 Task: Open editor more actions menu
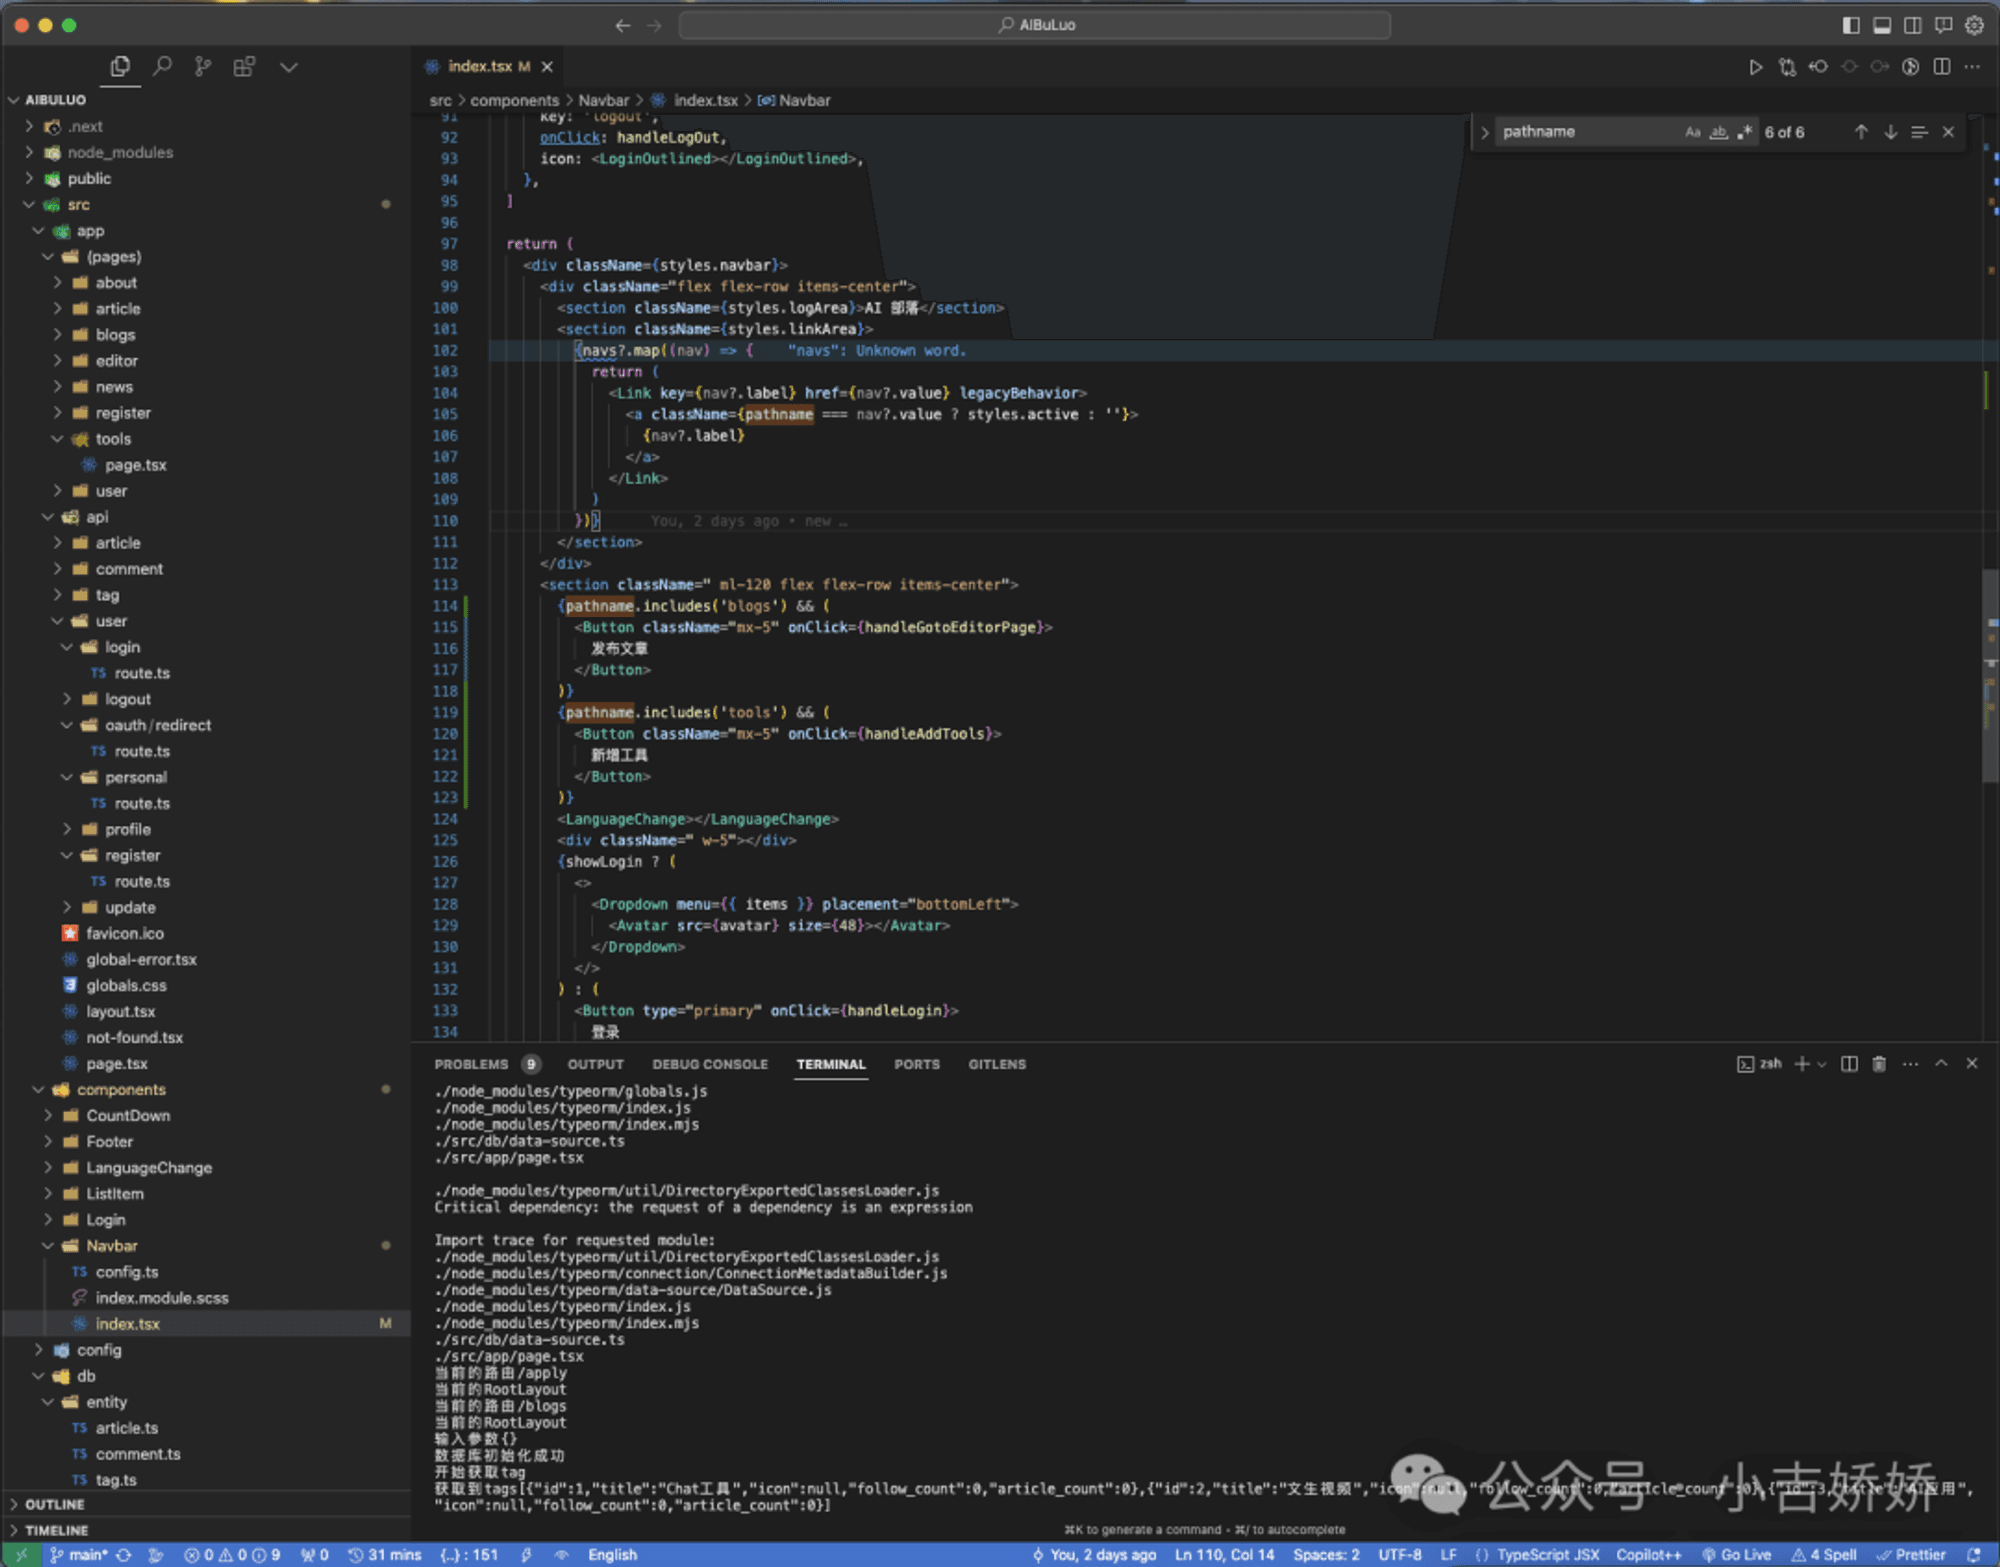(1972, 67)
